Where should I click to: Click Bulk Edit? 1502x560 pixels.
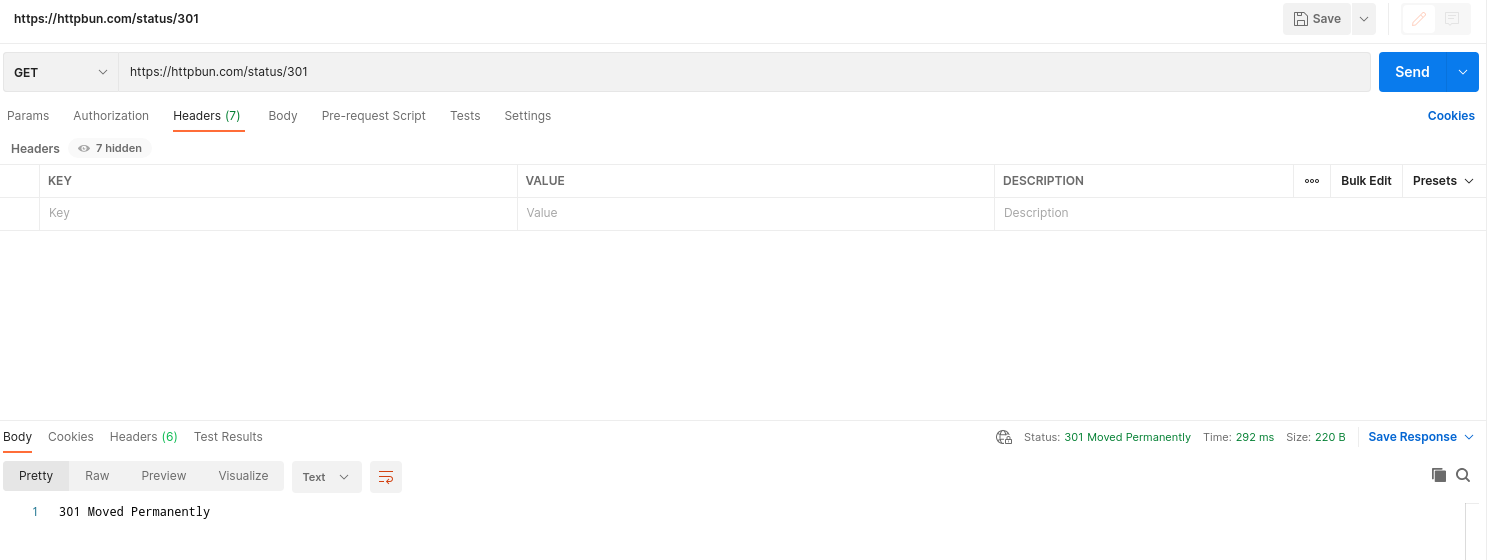coord(1366,181)
